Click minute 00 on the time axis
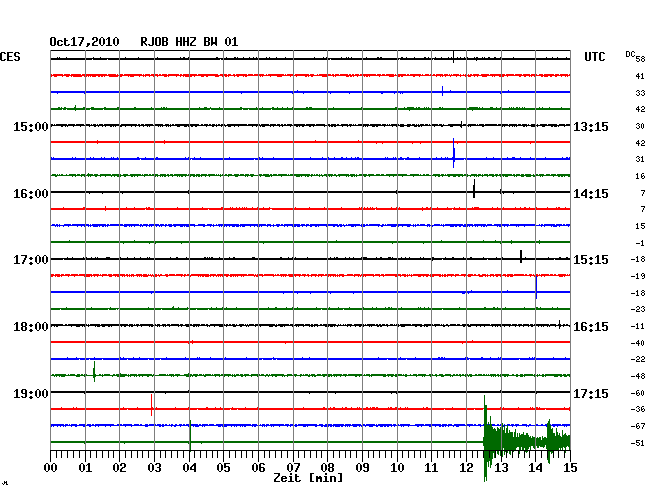 click(x=51, y=468)
